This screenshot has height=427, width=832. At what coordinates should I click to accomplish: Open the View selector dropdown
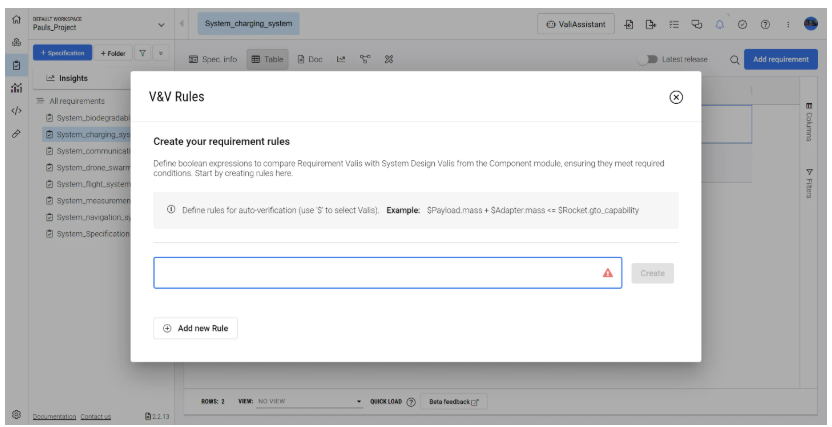310,402
